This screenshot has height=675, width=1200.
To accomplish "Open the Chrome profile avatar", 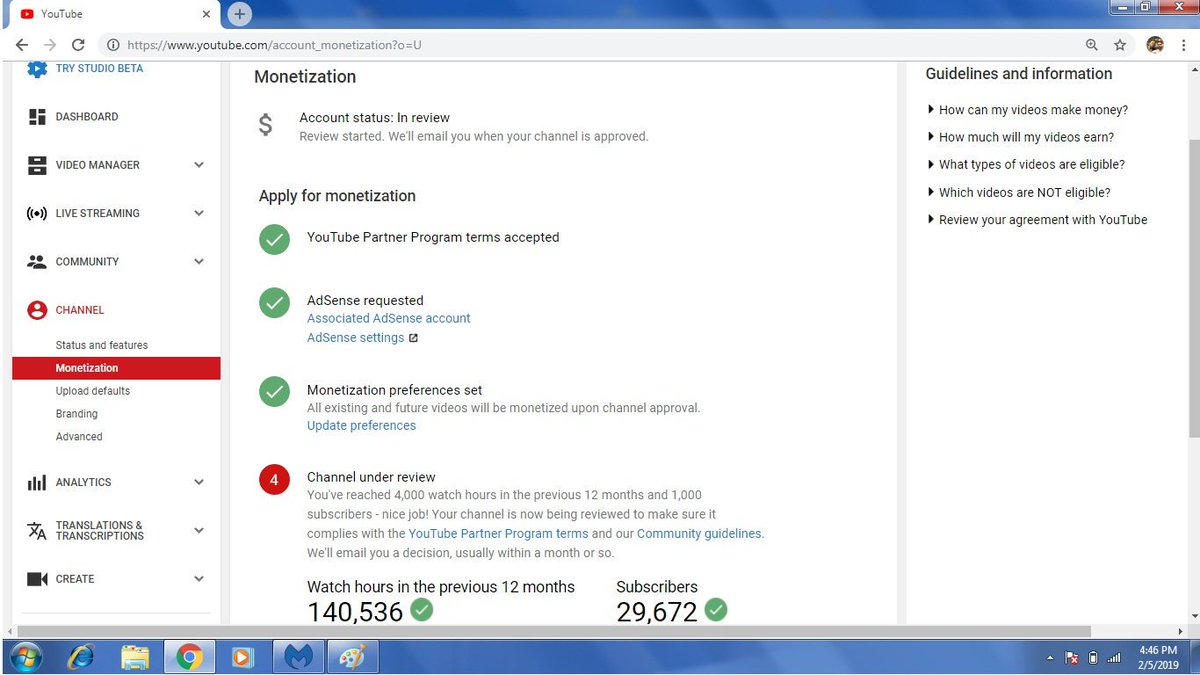I will (1154, 45).
